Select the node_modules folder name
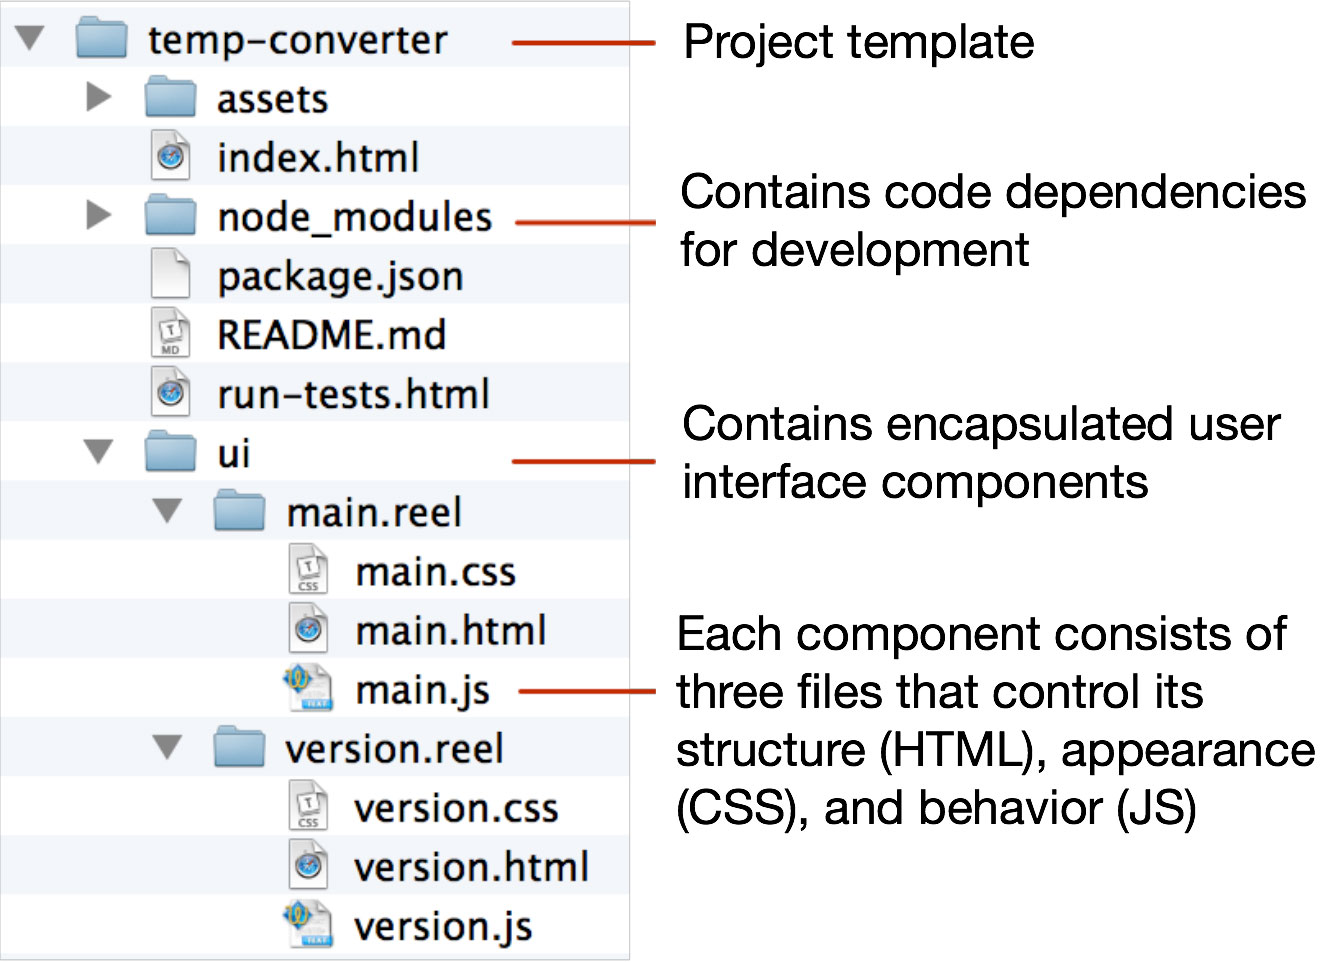The height and width of the screenshot is (962, 1328). point(355,217)
